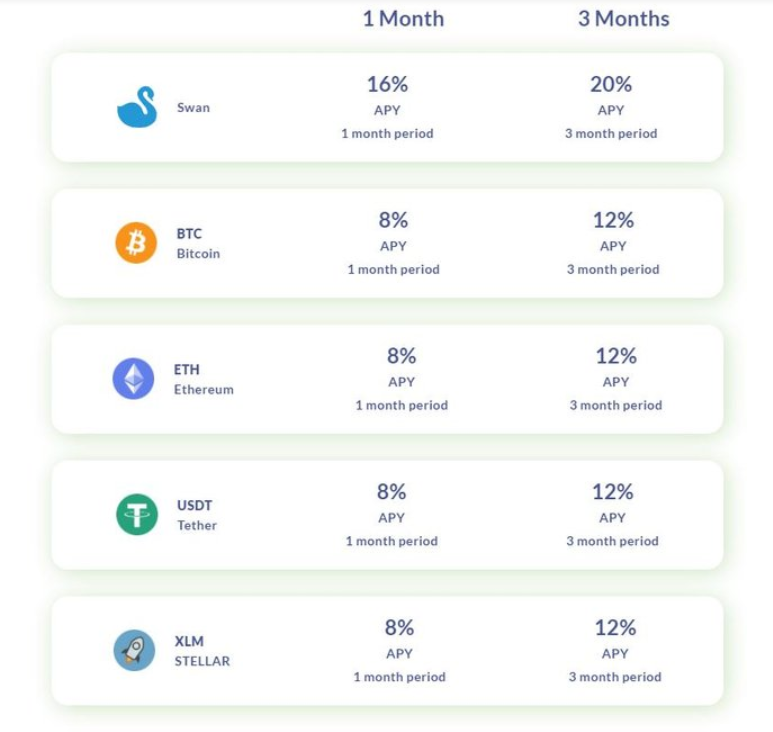Select the 1 Month column header

tap(403, 19)
